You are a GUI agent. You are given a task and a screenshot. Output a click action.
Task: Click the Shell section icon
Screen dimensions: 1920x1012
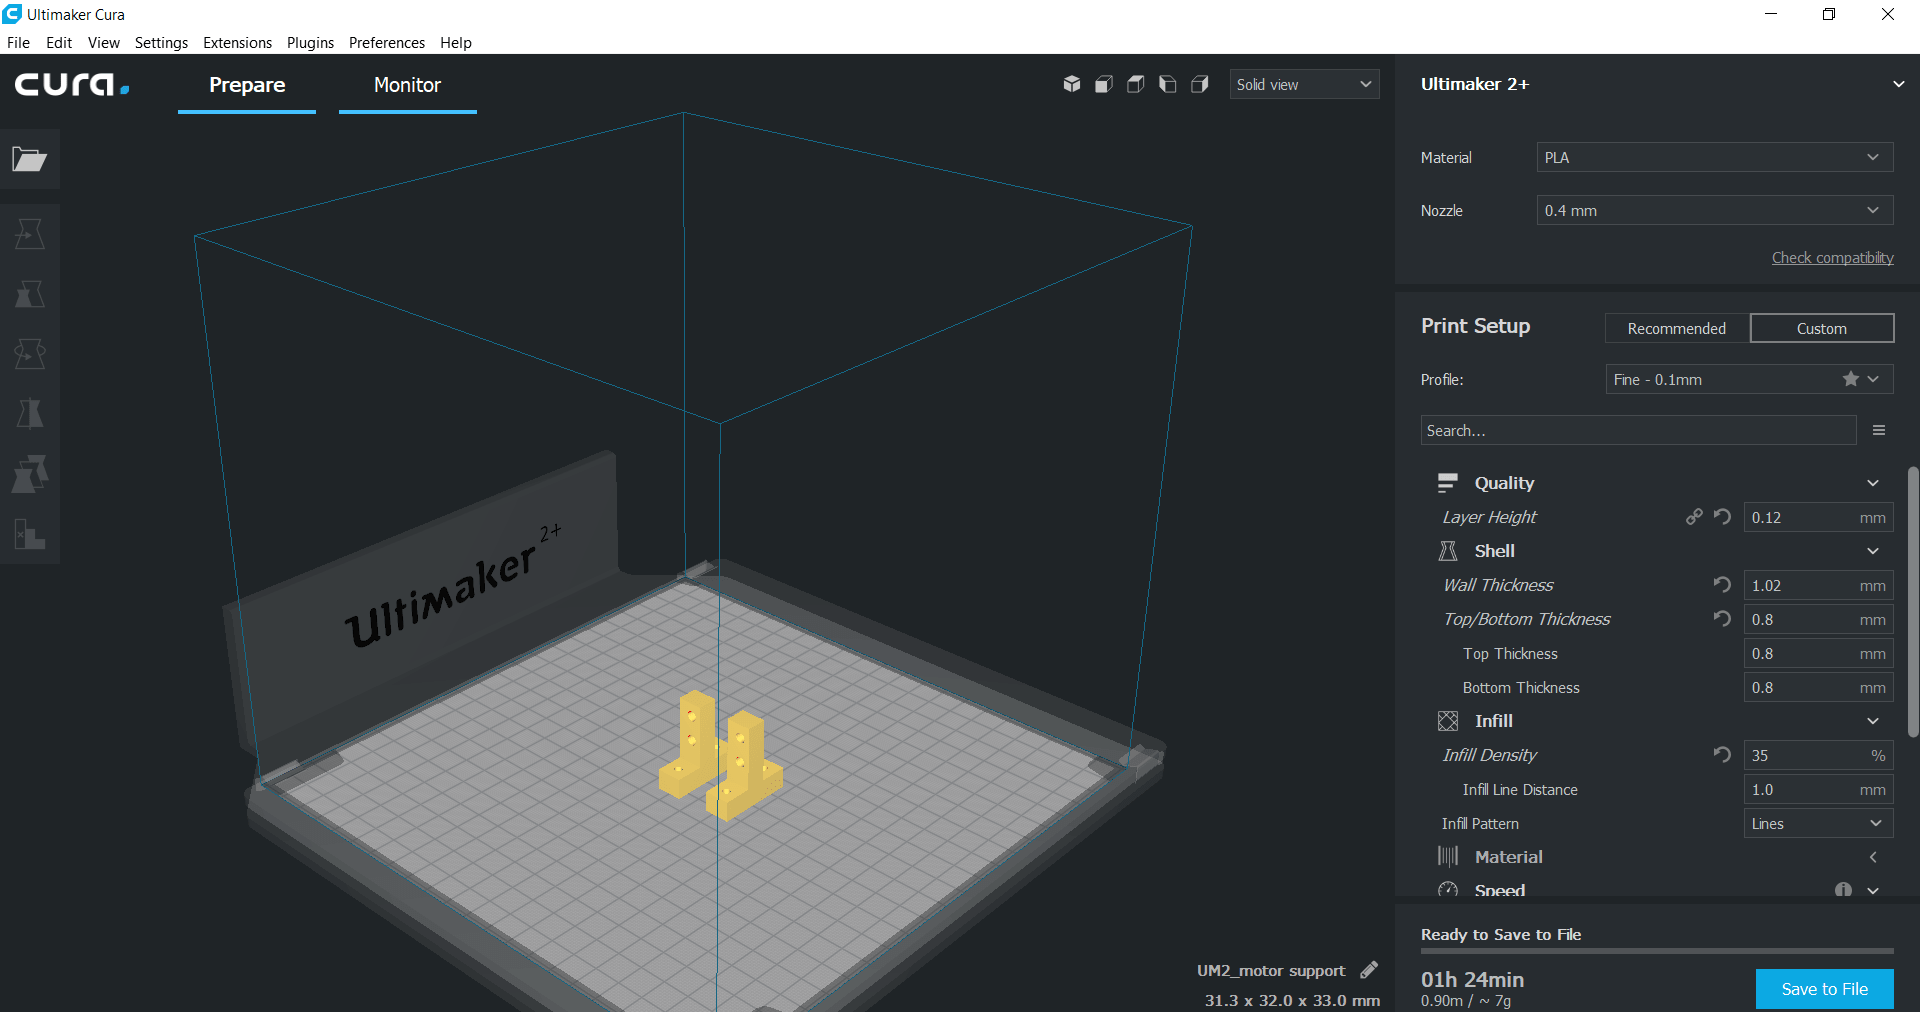[x=1448, y=551]
